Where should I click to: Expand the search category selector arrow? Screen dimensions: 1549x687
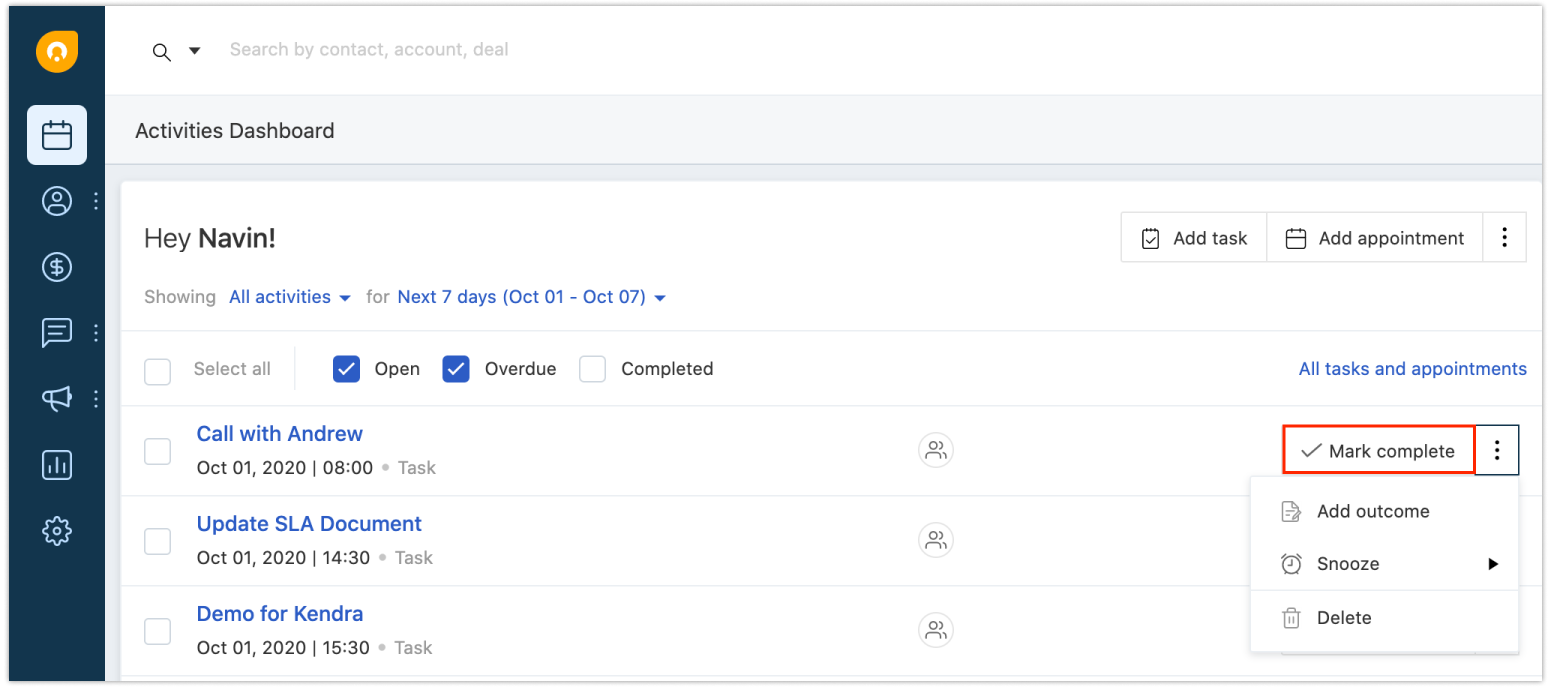point(194,49)
